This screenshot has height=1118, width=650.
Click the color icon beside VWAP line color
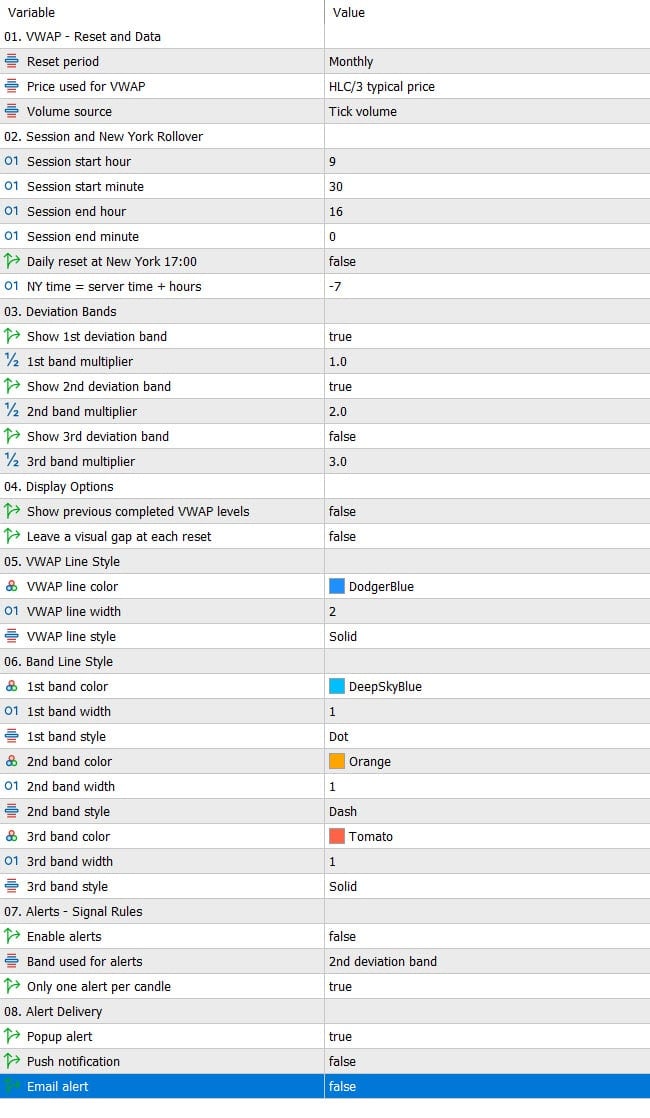tap(11, 586)
